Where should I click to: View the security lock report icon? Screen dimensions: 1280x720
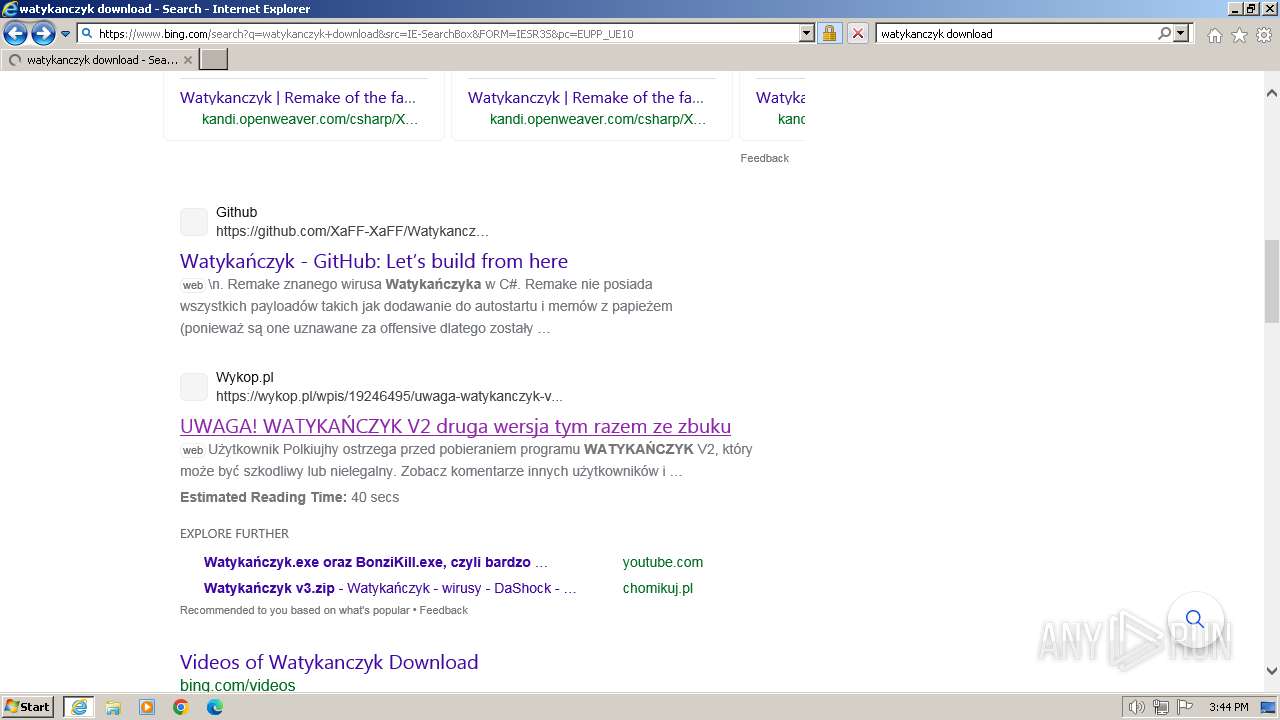click(x=829, y=33)
